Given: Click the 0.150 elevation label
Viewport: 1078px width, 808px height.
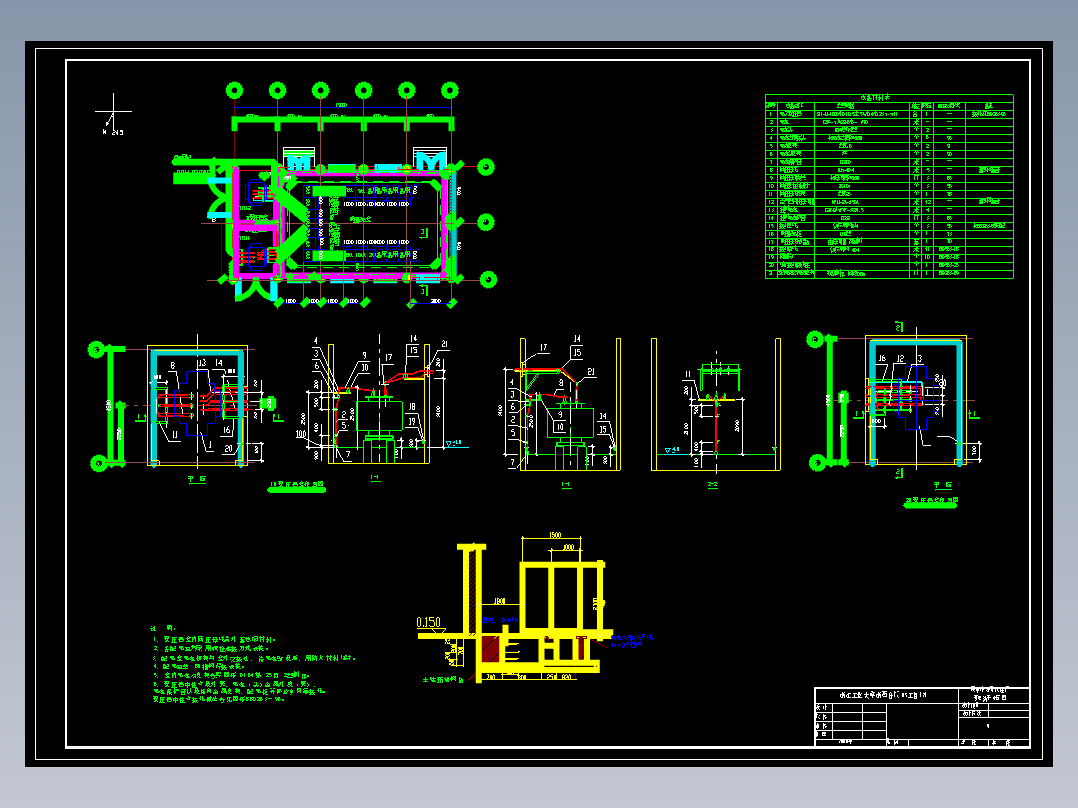Looking at the screenshot, I should (428, 622).
